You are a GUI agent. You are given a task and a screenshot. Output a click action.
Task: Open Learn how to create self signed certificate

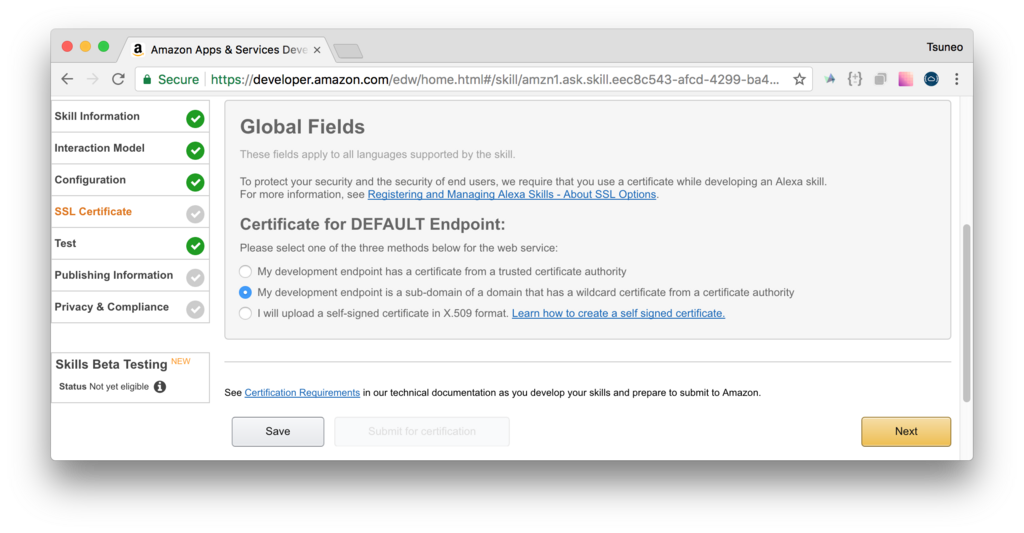tap(618, 314)
